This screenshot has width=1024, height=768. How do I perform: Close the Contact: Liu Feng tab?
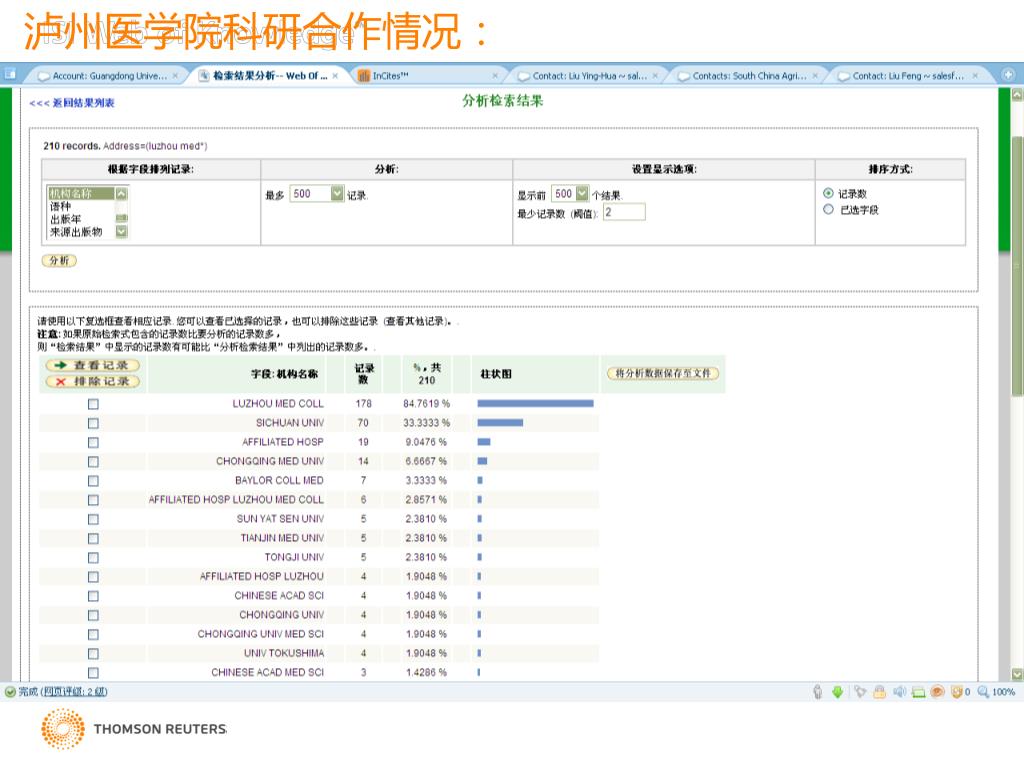(x=975, y=76)
